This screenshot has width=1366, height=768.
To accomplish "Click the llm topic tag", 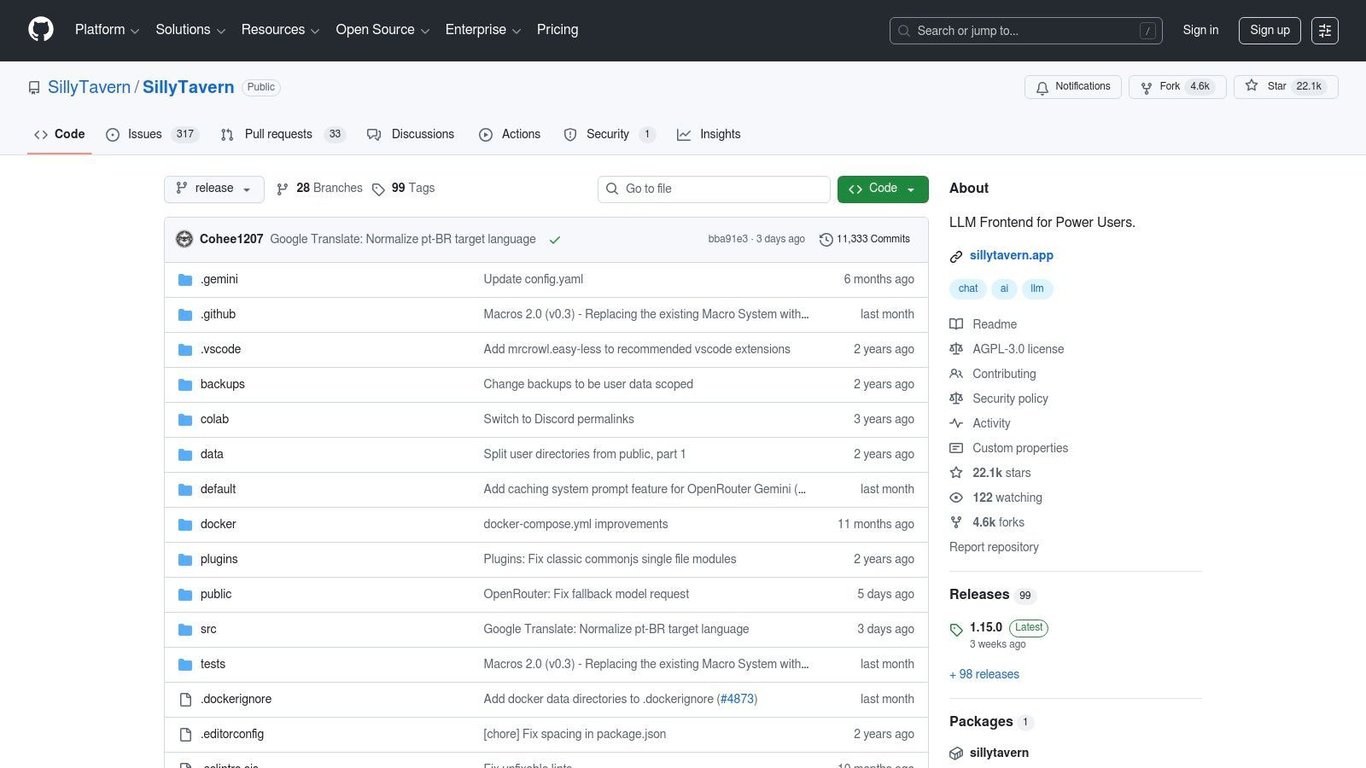I will 1037,289.
